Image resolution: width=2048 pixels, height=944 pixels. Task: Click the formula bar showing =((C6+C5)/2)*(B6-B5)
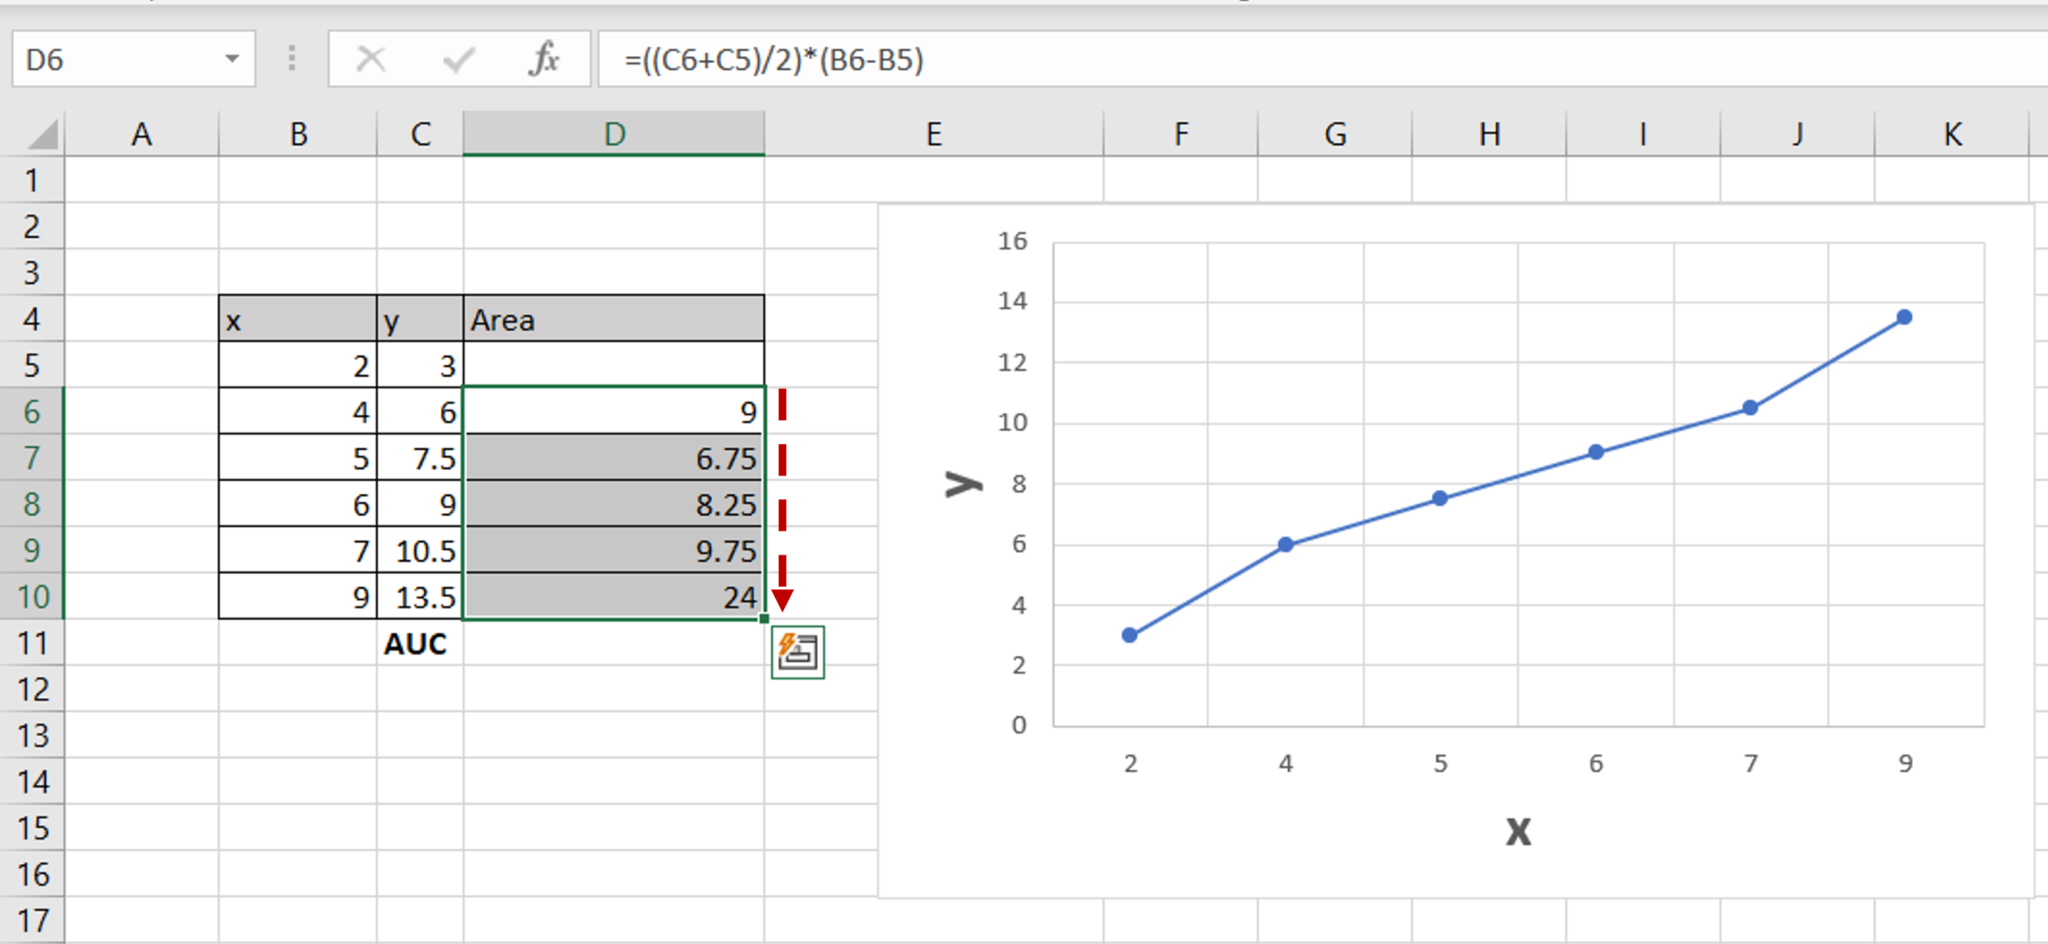tap(900, 59)
